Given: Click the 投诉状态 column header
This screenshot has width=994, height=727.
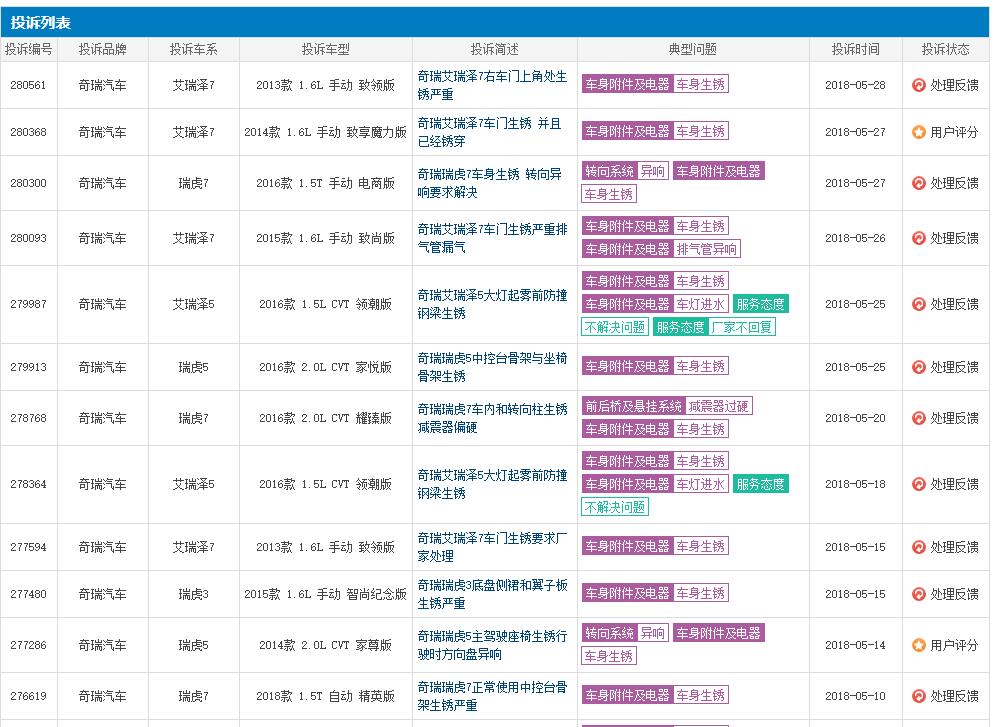Looking at the screenshot, I should [x=945, y=49].
